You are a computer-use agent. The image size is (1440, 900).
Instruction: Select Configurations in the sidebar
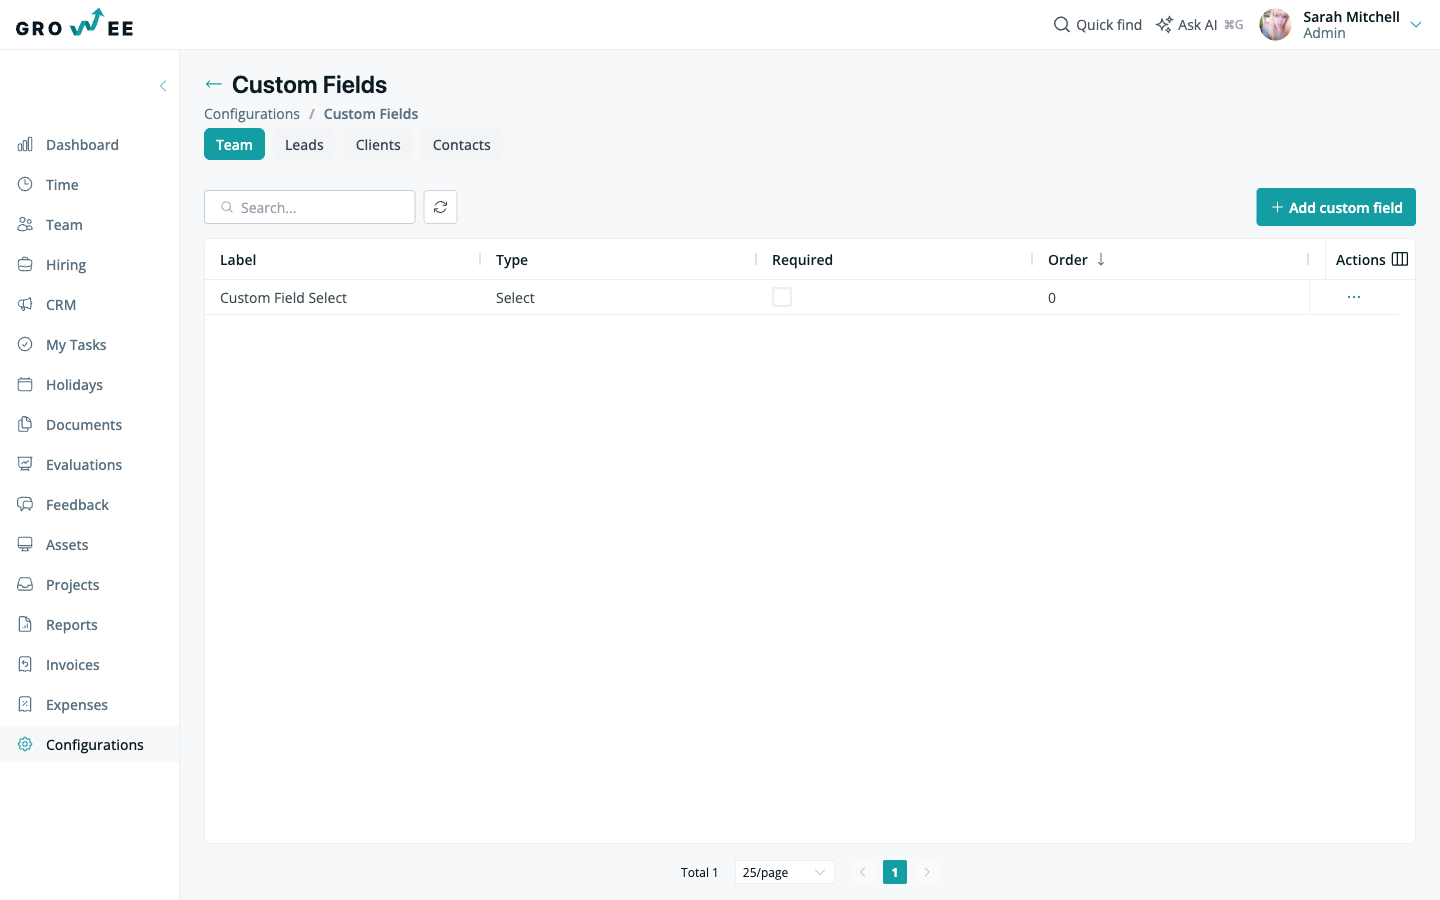89,745
